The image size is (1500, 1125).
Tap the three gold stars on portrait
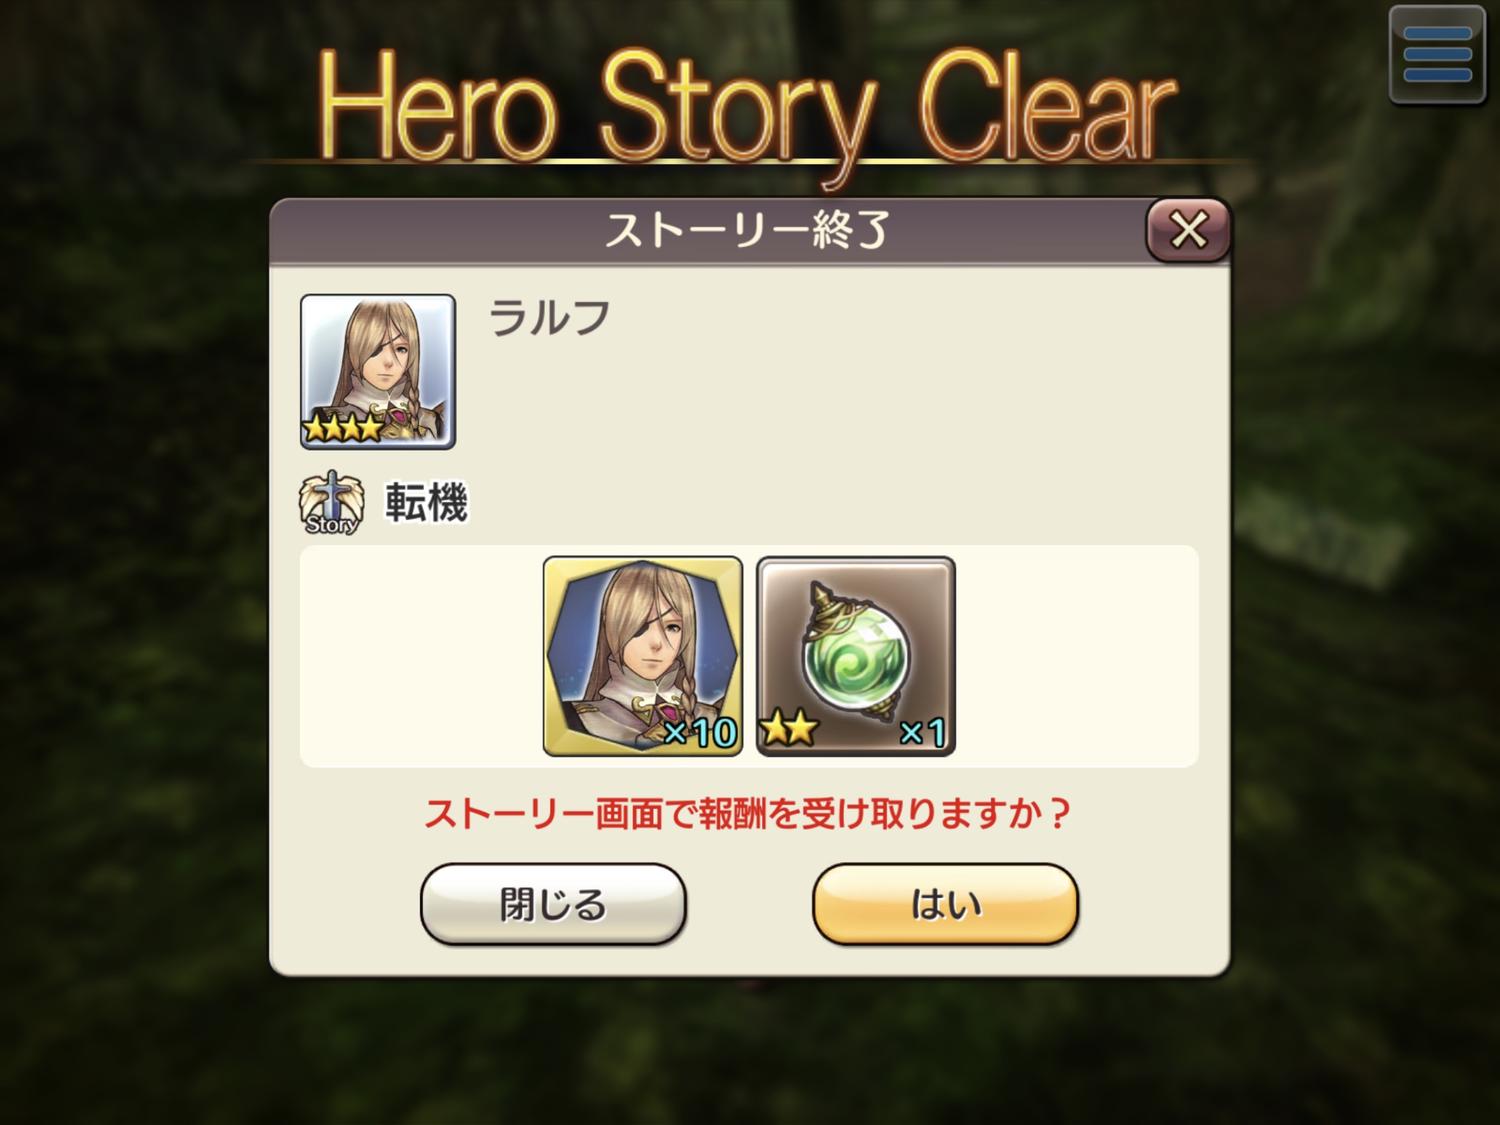tap(343, 429)
